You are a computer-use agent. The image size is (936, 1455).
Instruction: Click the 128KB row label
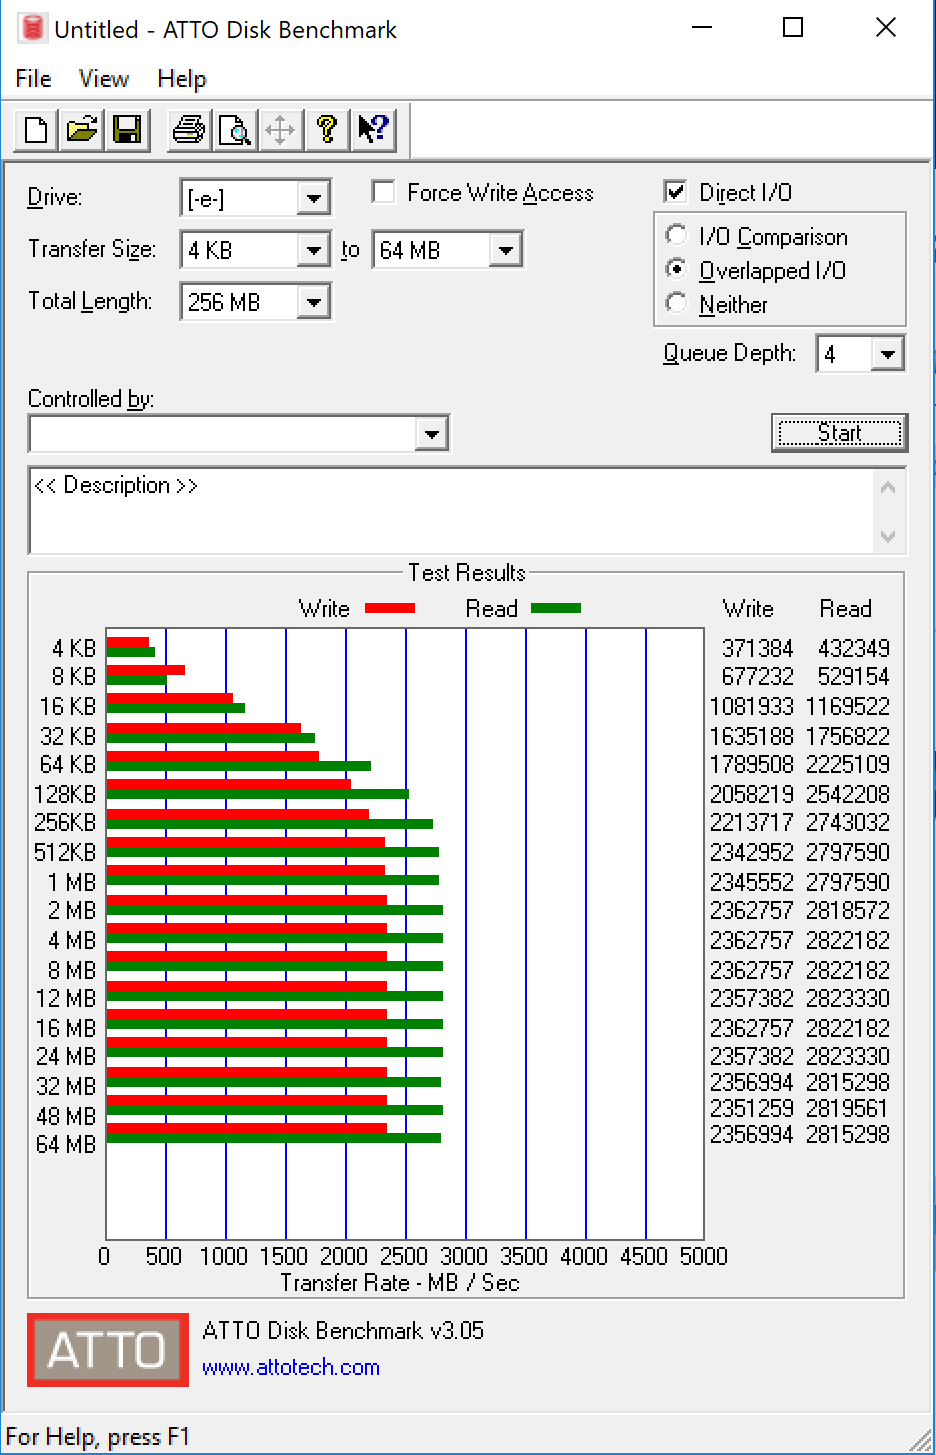[65, 794]
